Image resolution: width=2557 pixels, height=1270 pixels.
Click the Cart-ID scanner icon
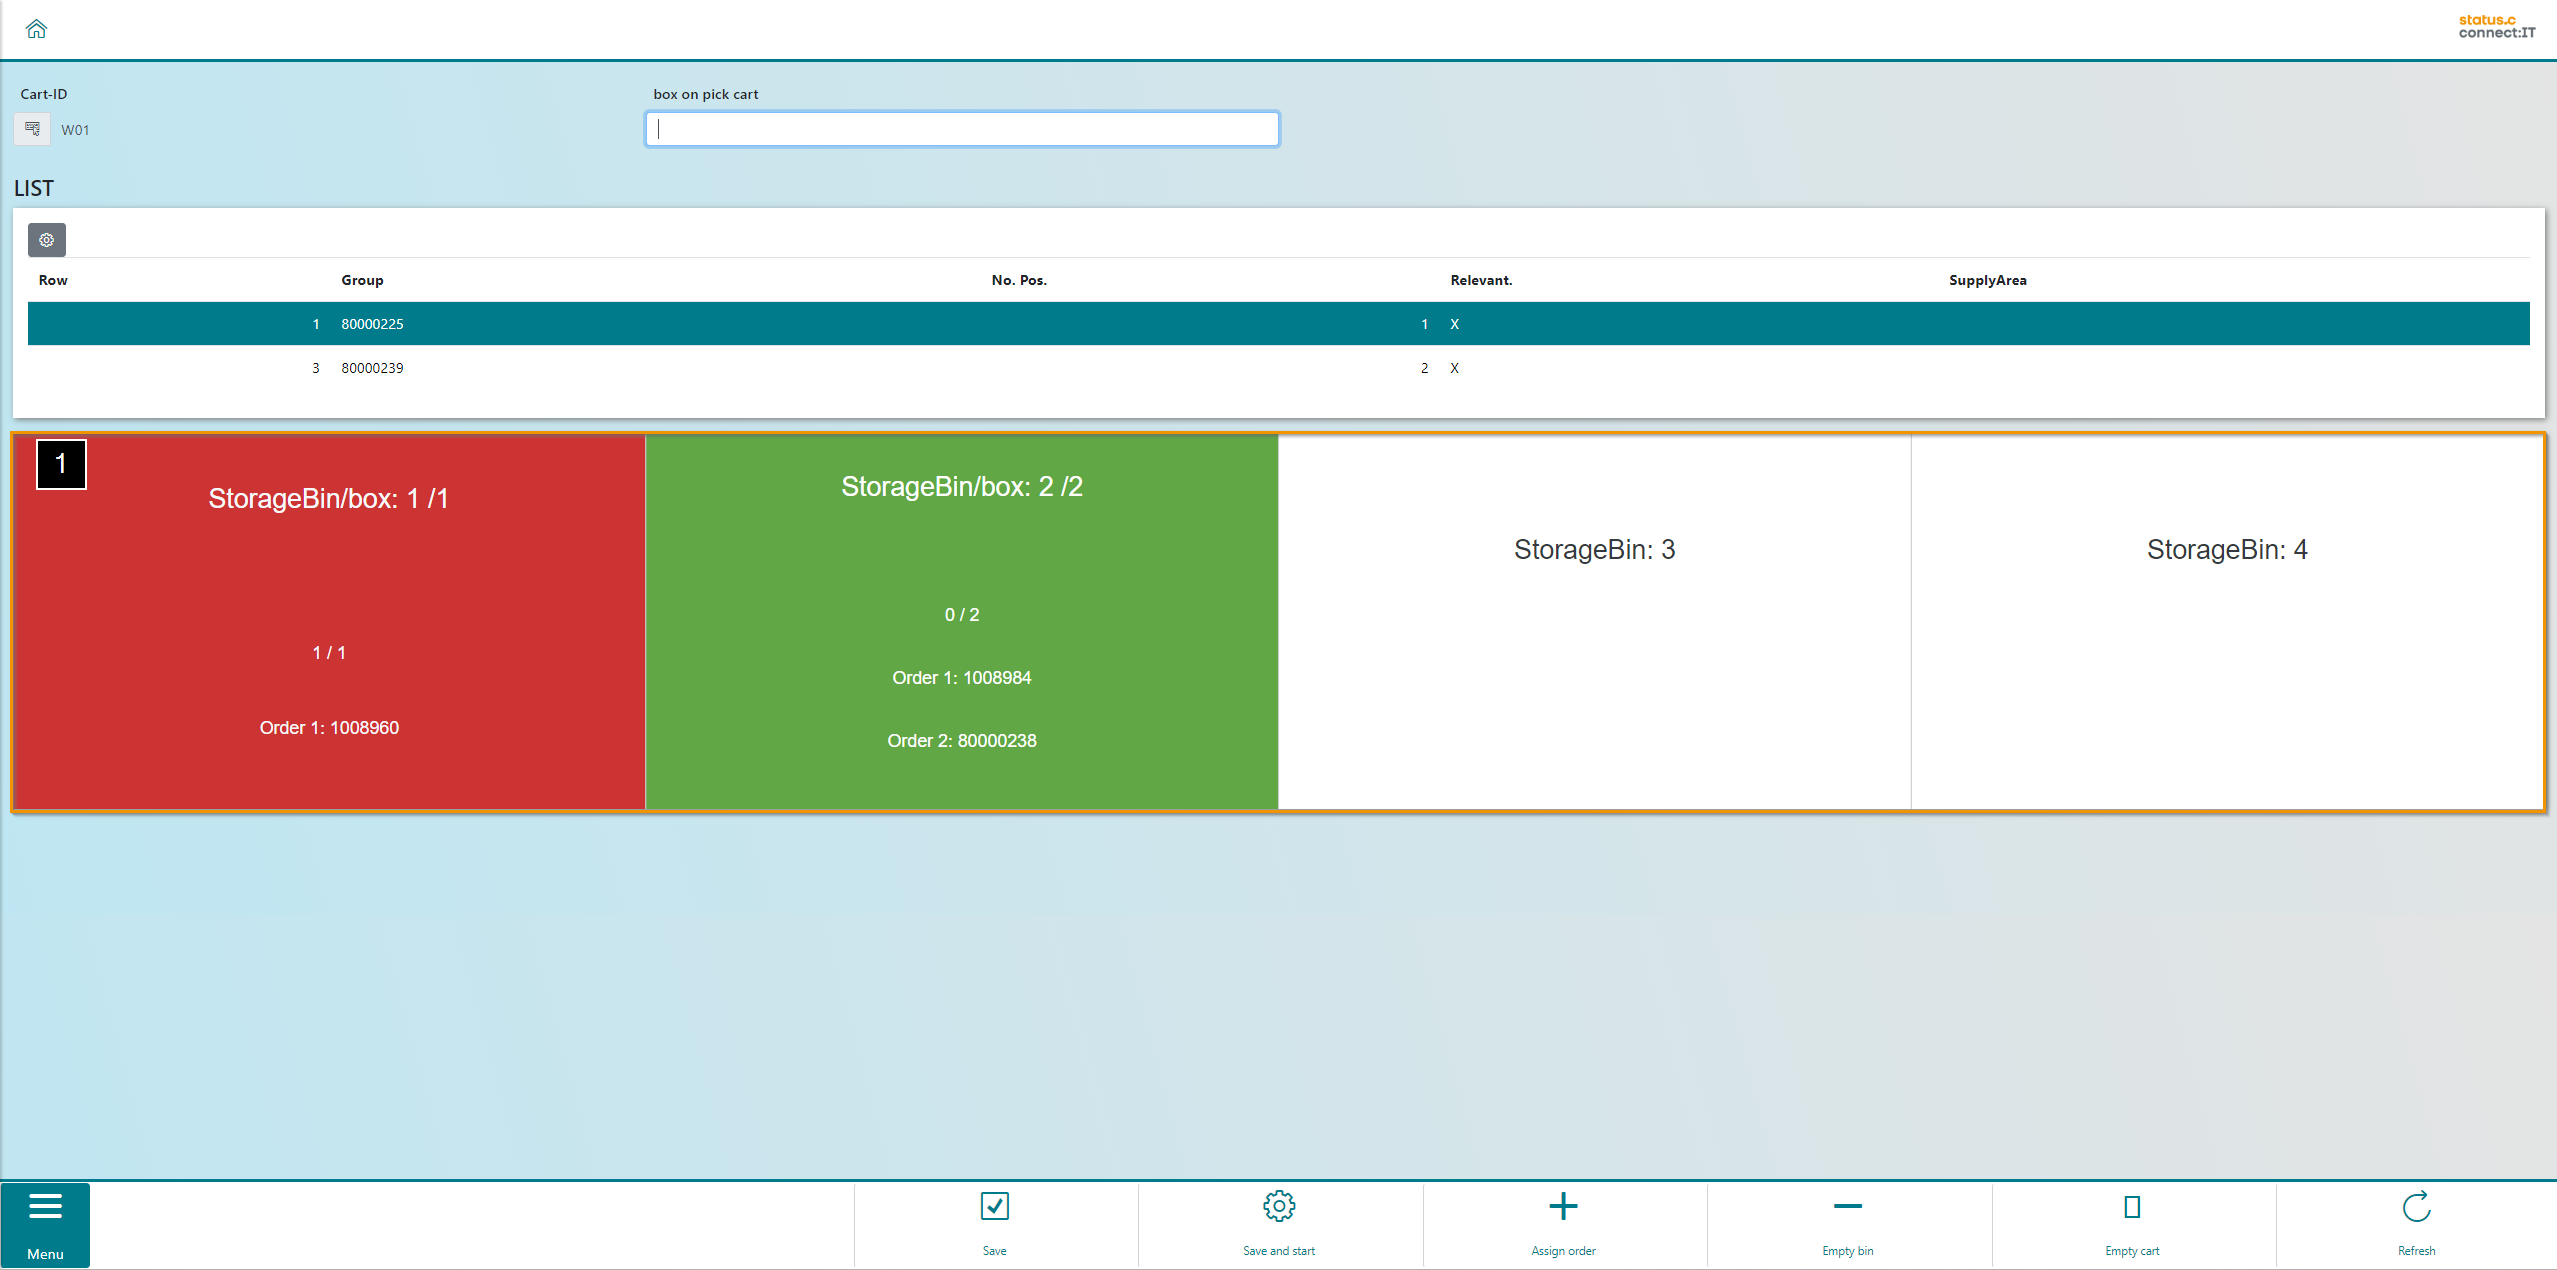[x=32, y=129]
